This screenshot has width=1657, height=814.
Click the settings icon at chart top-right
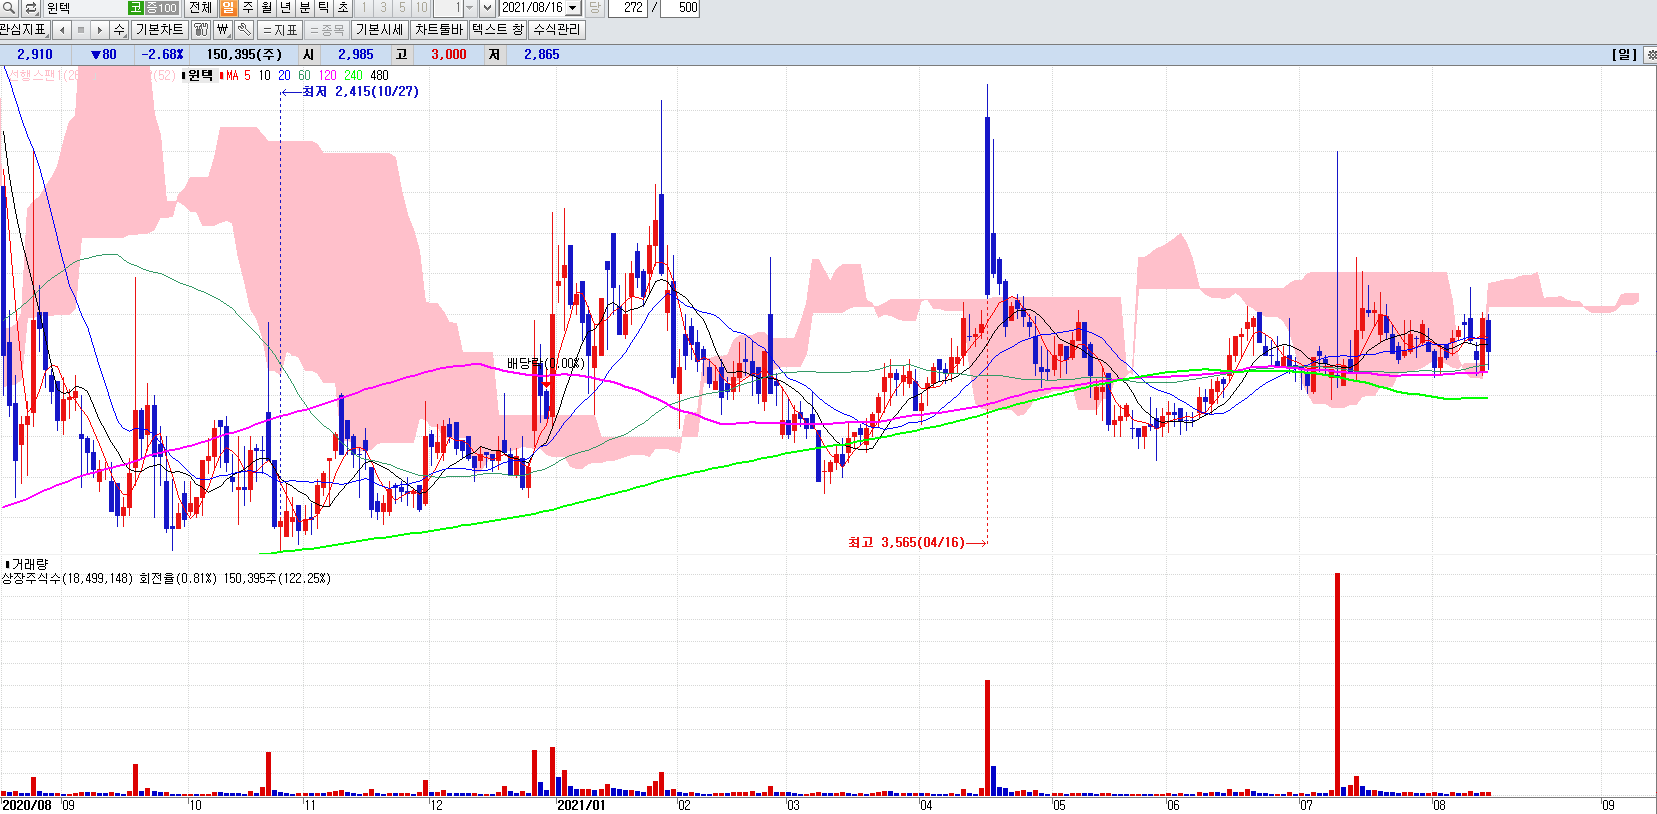(1651, 55)
